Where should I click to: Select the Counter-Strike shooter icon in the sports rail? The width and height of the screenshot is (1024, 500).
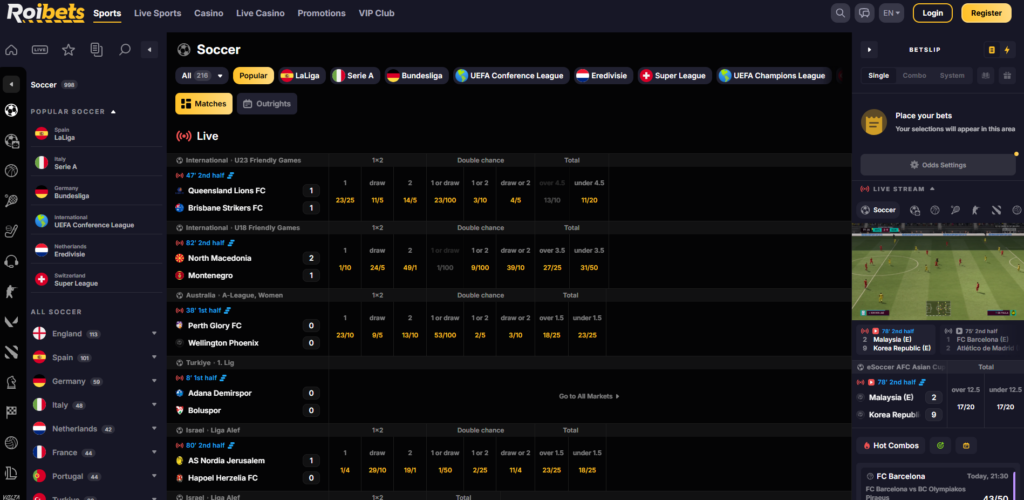[x=11, y=292]
